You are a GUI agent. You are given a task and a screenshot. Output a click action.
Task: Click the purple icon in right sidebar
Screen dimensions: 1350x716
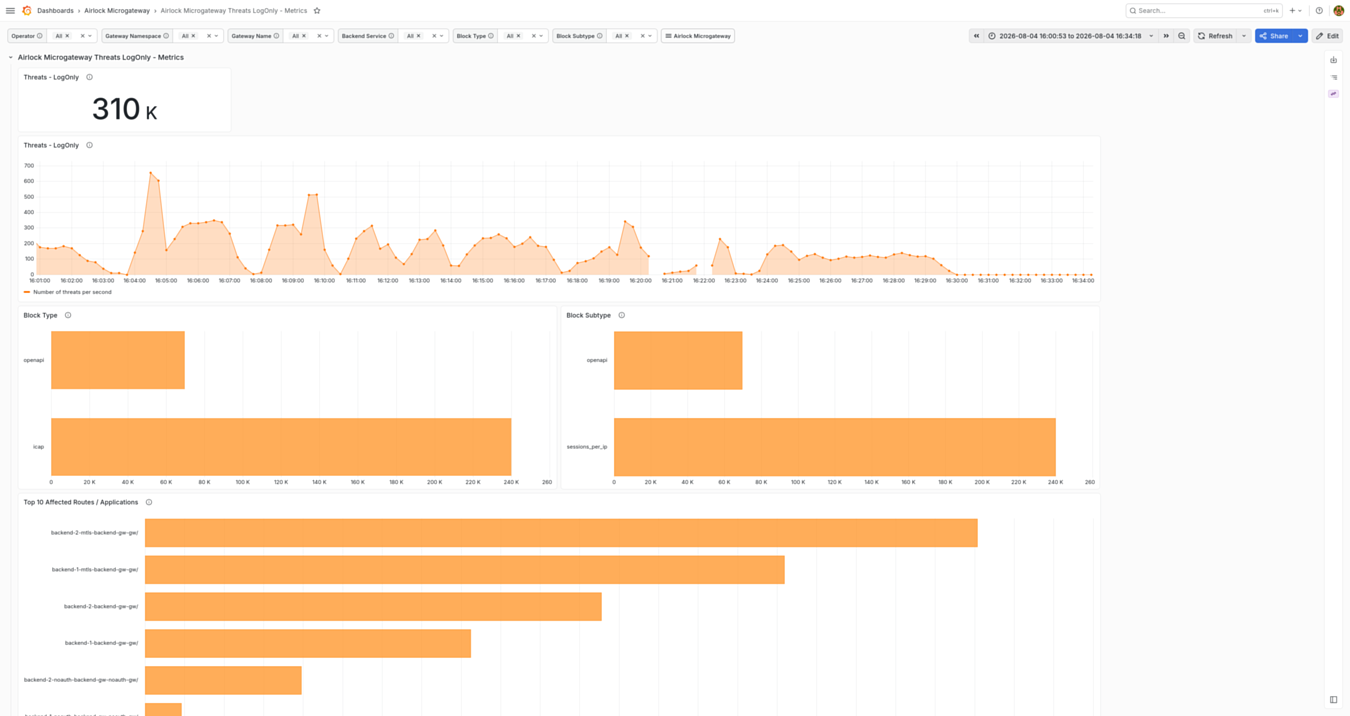[x=1334, y=94]
